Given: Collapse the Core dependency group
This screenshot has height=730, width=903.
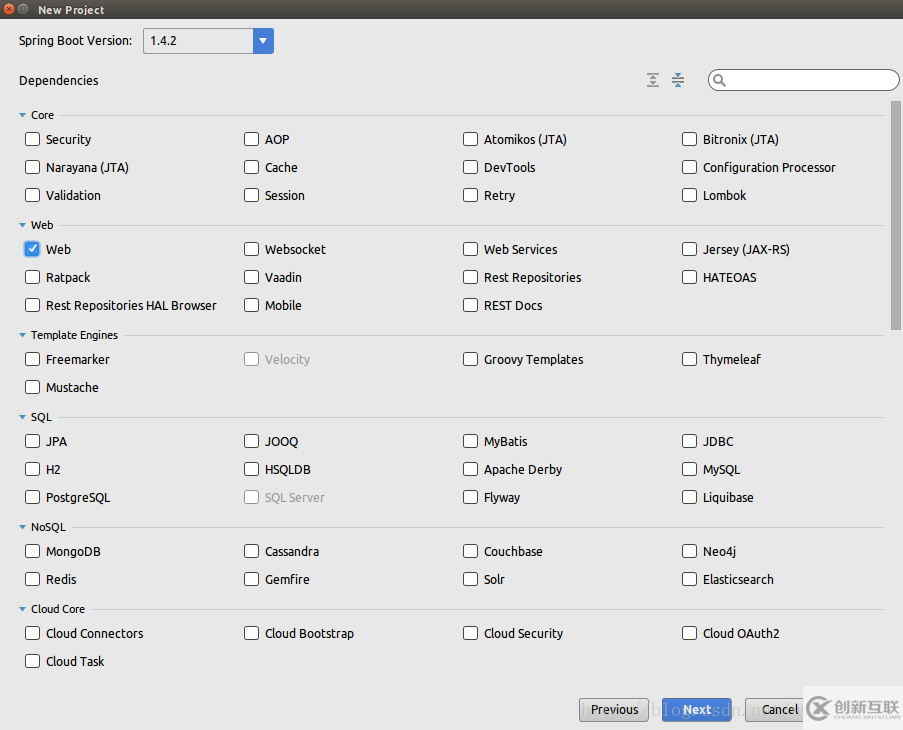Looking at the screenshot, I should point(23,115).
